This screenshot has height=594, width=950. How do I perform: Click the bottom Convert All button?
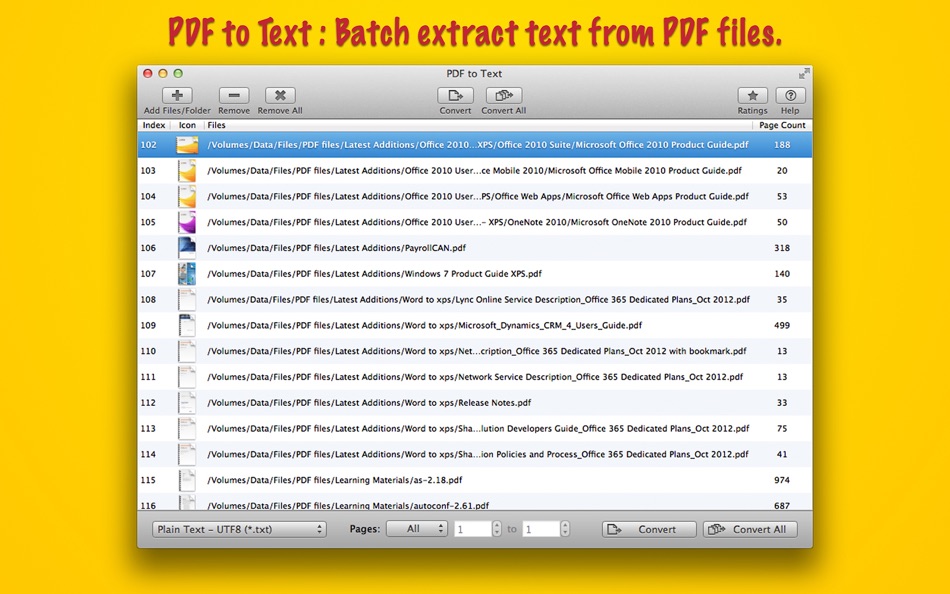(750, 529)
